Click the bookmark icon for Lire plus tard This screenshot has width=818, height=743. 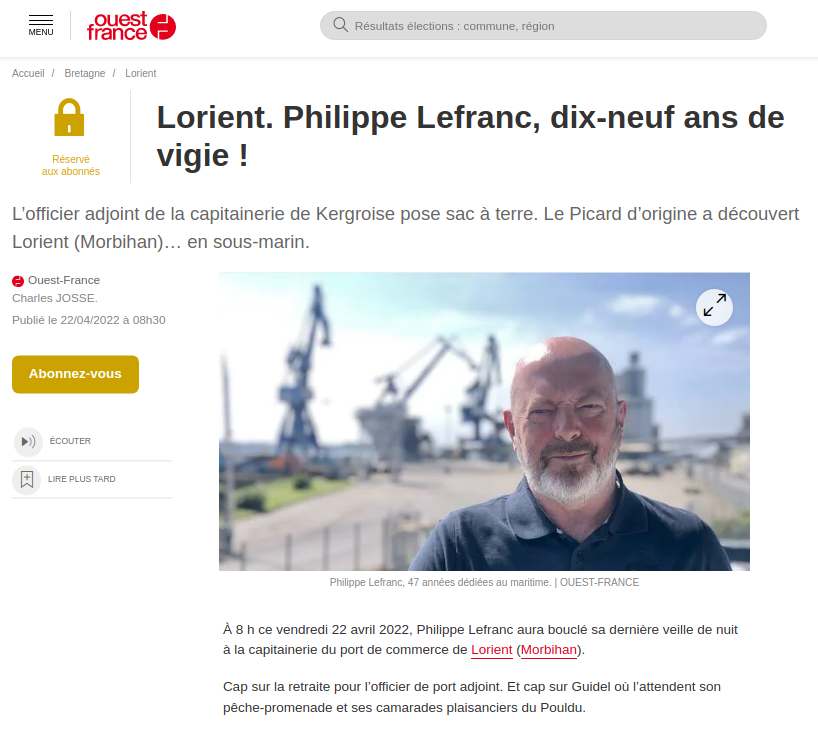click(x=27, y=479)
